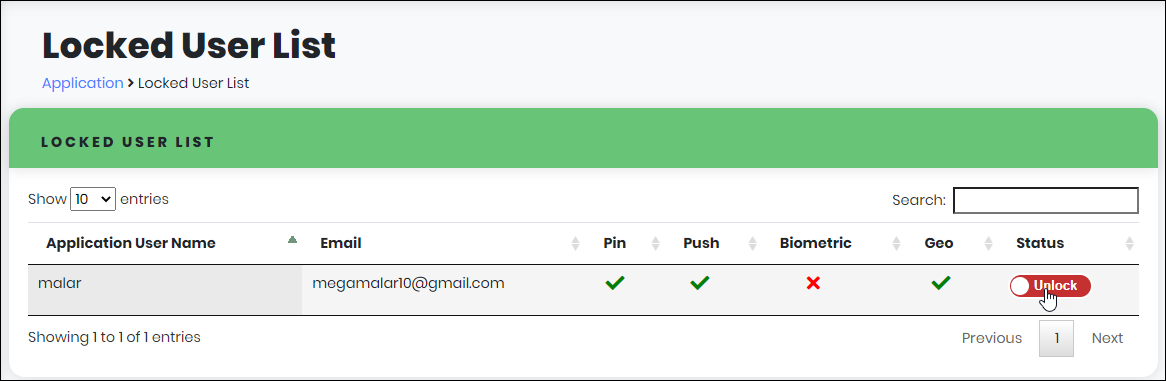Open the Show entries dropdown
This screenshot has height=381, width=1166.
93,199
